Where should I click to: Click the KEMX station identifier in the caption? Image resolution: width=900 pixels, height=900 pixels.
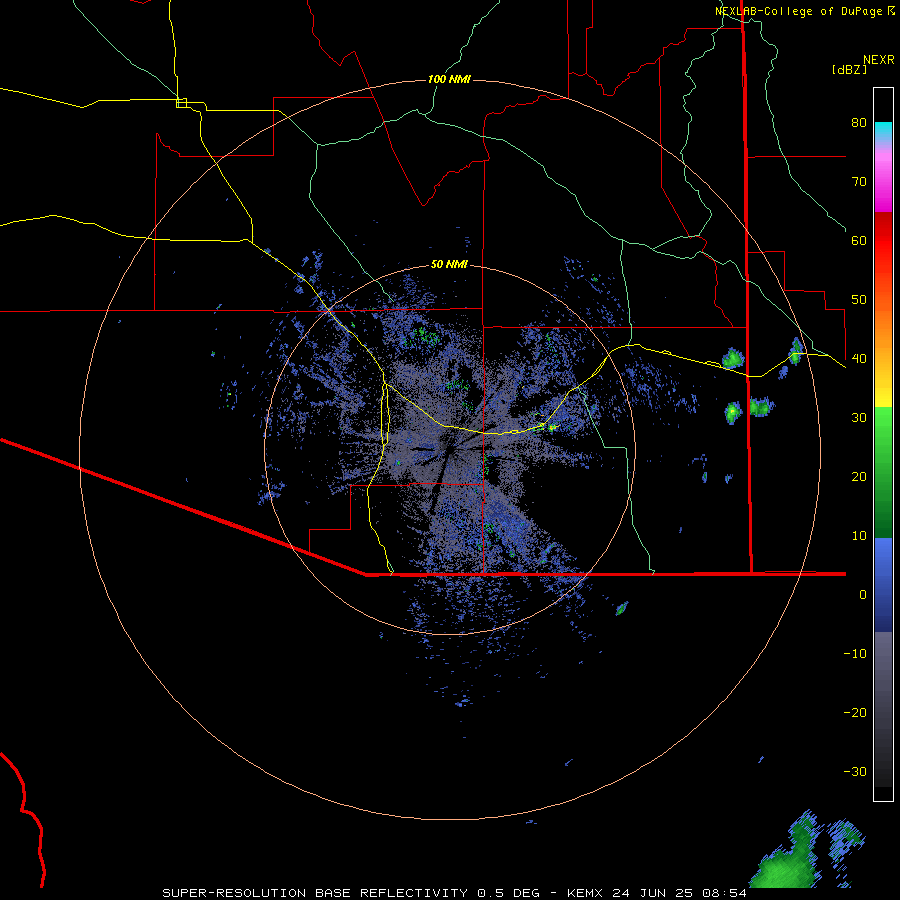[586, 893]
